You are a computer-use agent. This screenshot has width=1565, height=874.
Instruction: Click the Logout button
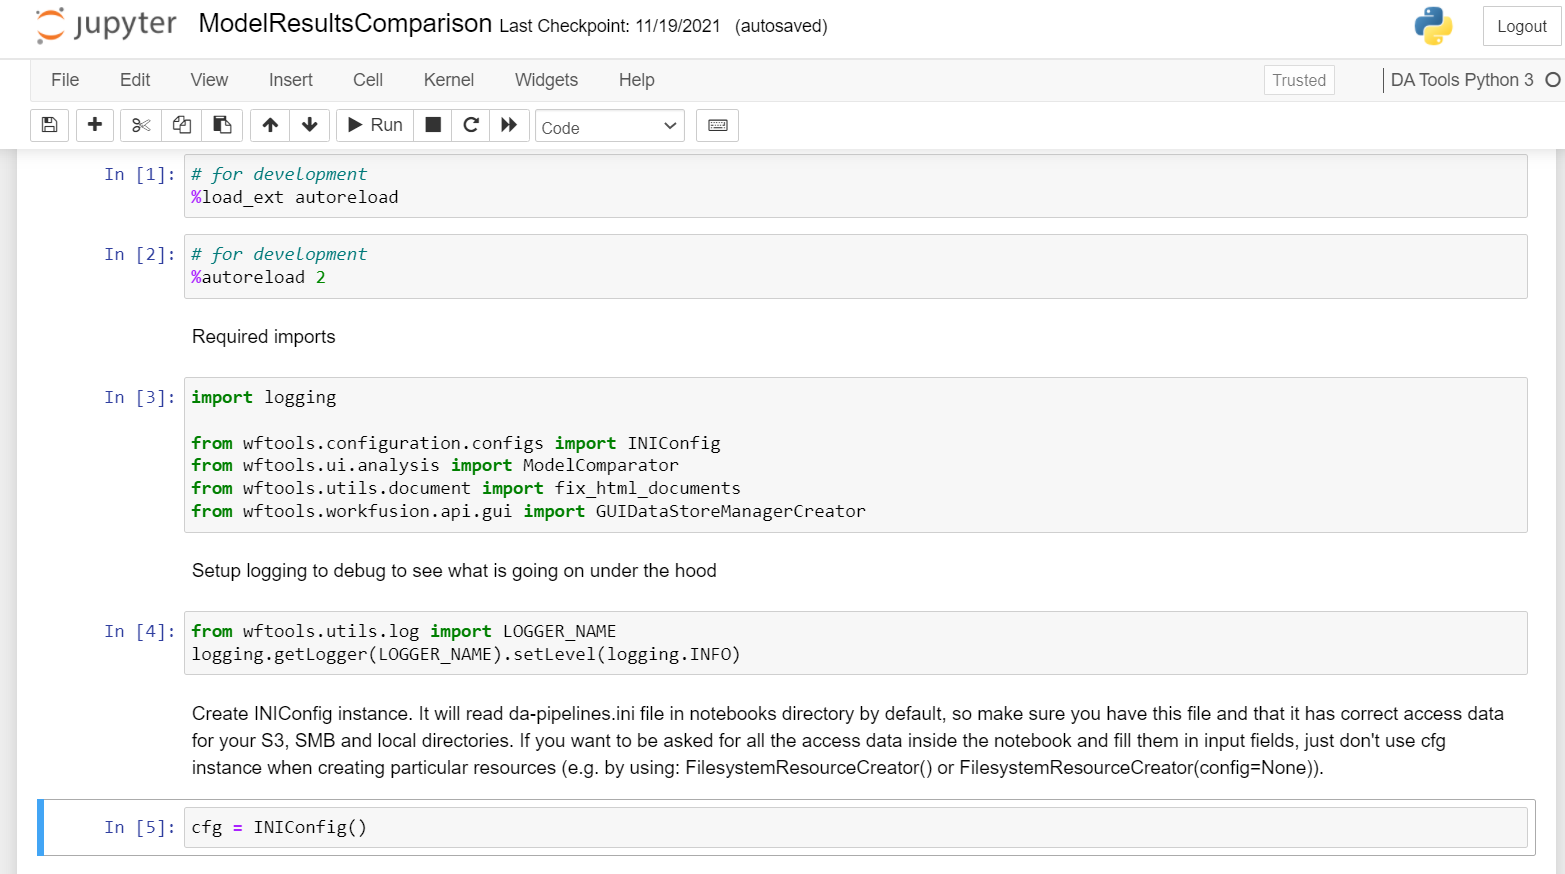pyautogui.click(x=1521, y=26)
